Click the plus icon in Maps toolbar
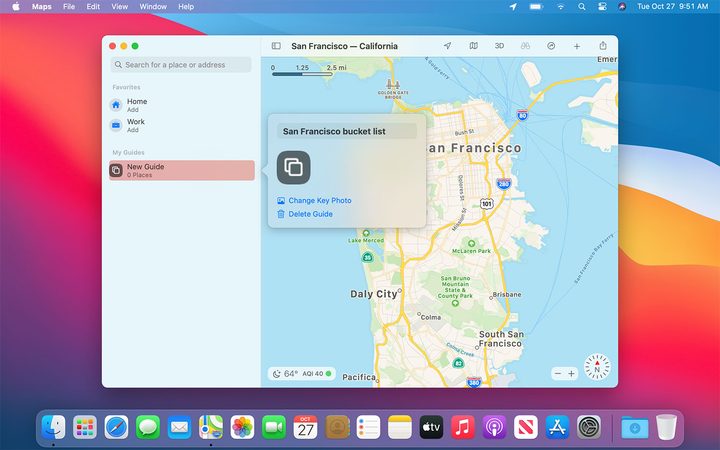The width and height of the screenshot is (720, 450). coord(577,46)
